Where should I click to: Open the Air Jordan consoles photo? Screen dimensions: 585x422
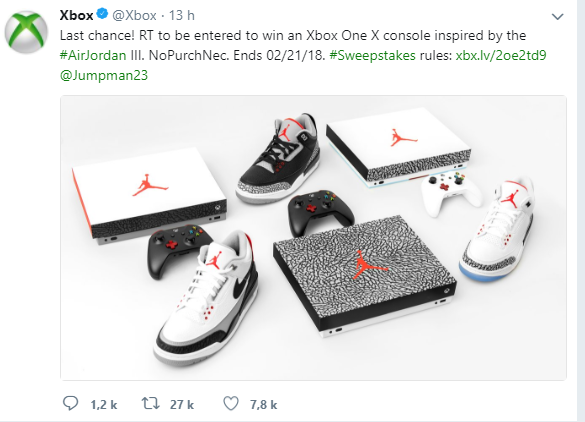313,238
